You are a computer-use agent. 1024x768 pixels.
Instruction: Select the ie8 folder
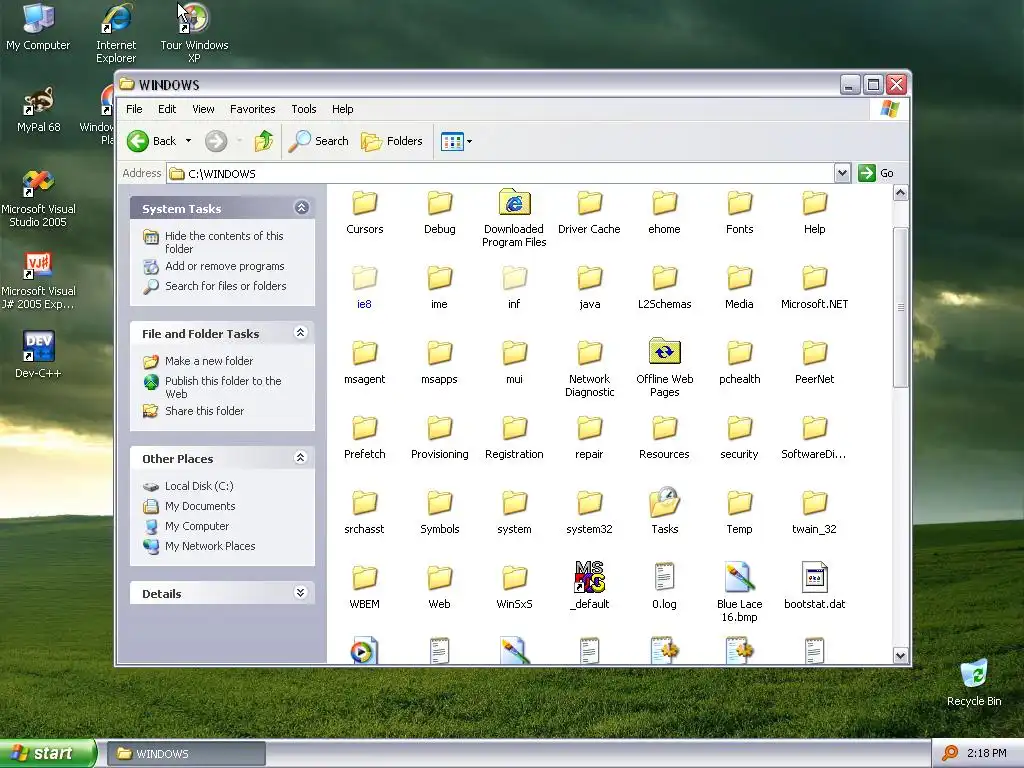coord(364,287)
